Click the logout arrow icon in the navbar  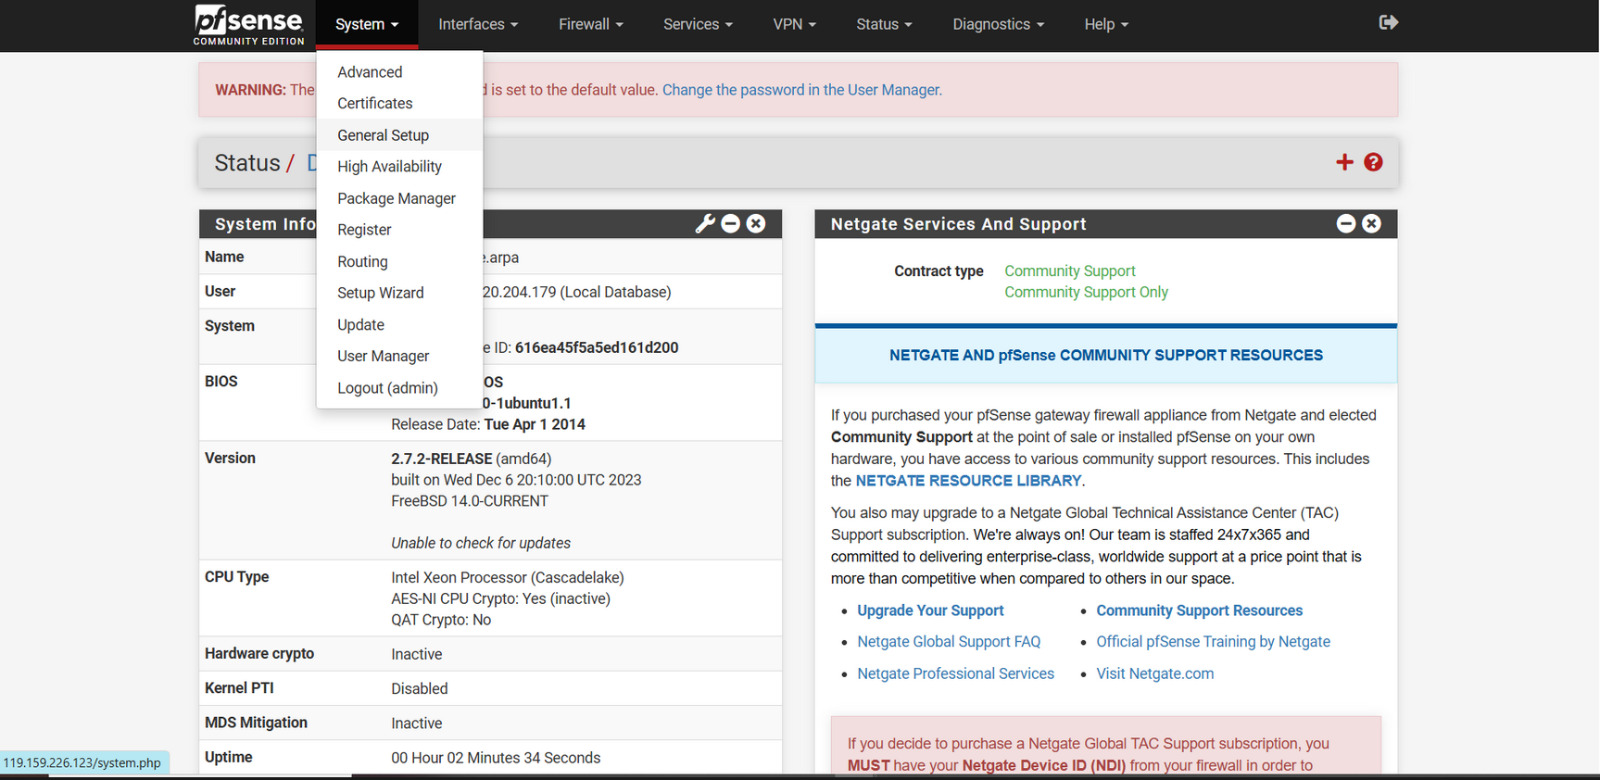pos(1388,23)
